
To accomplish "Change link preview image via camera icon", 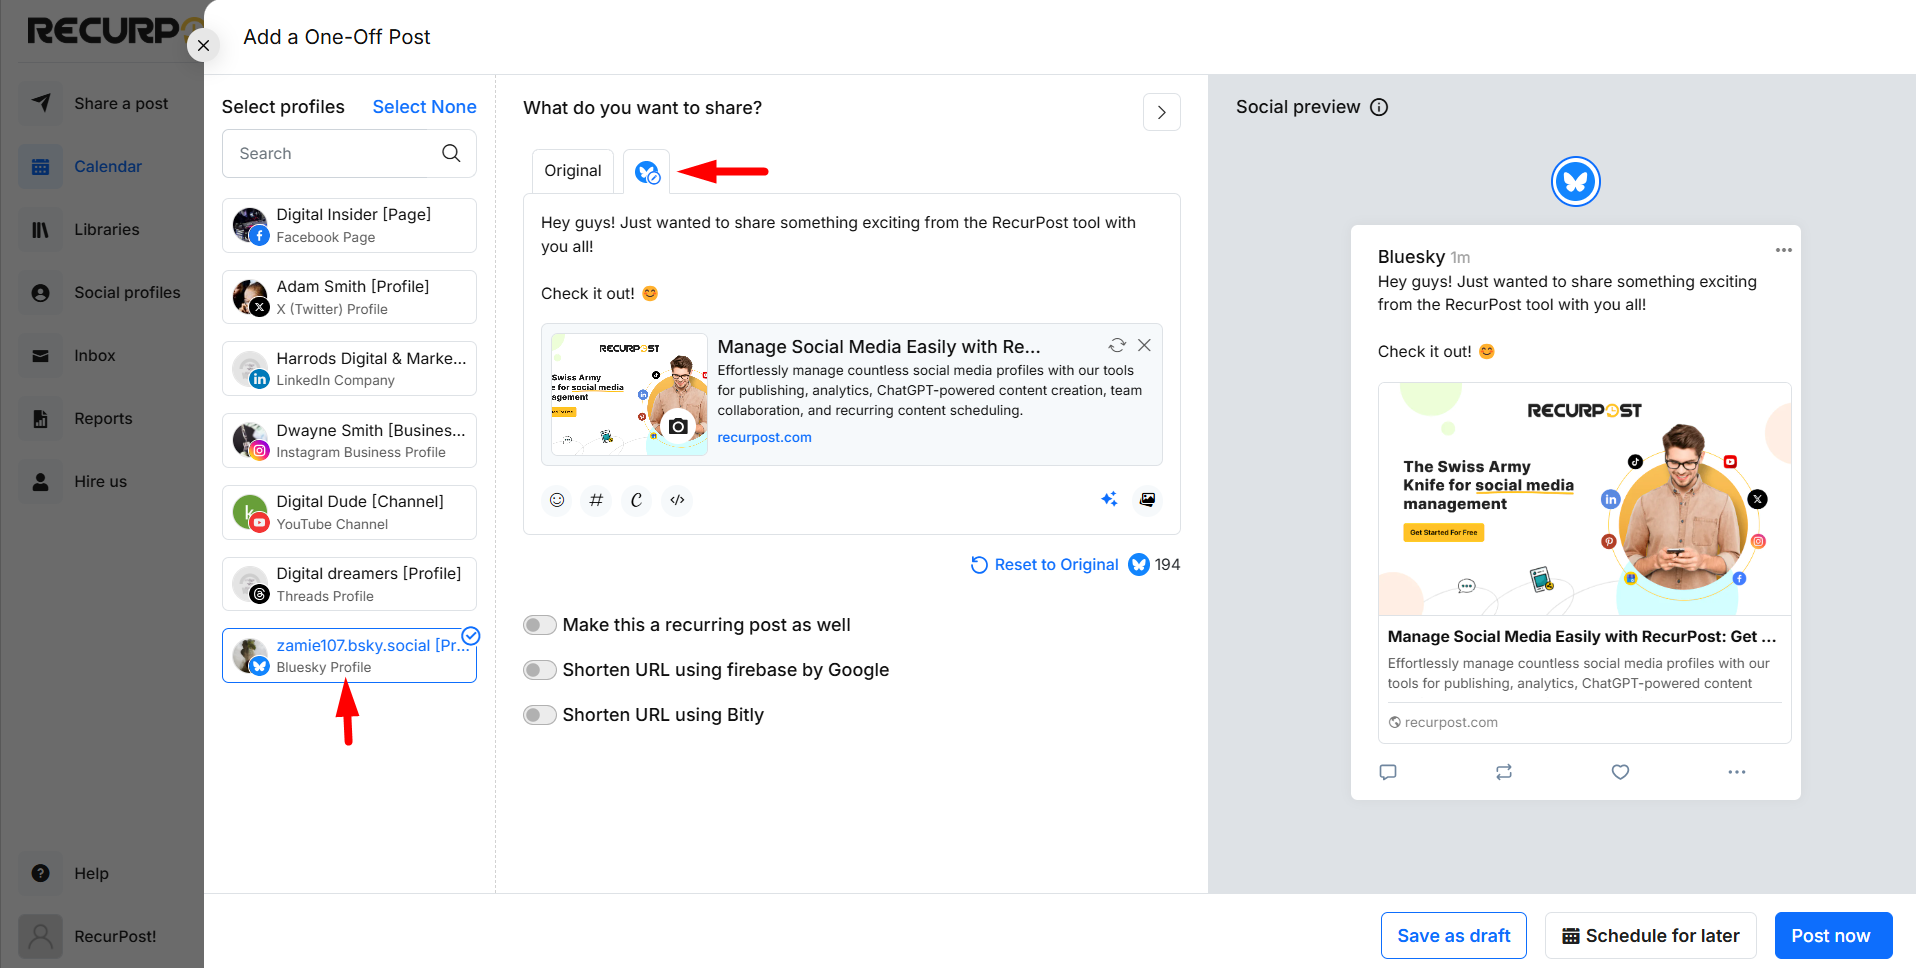I will (x=678, y=426).
